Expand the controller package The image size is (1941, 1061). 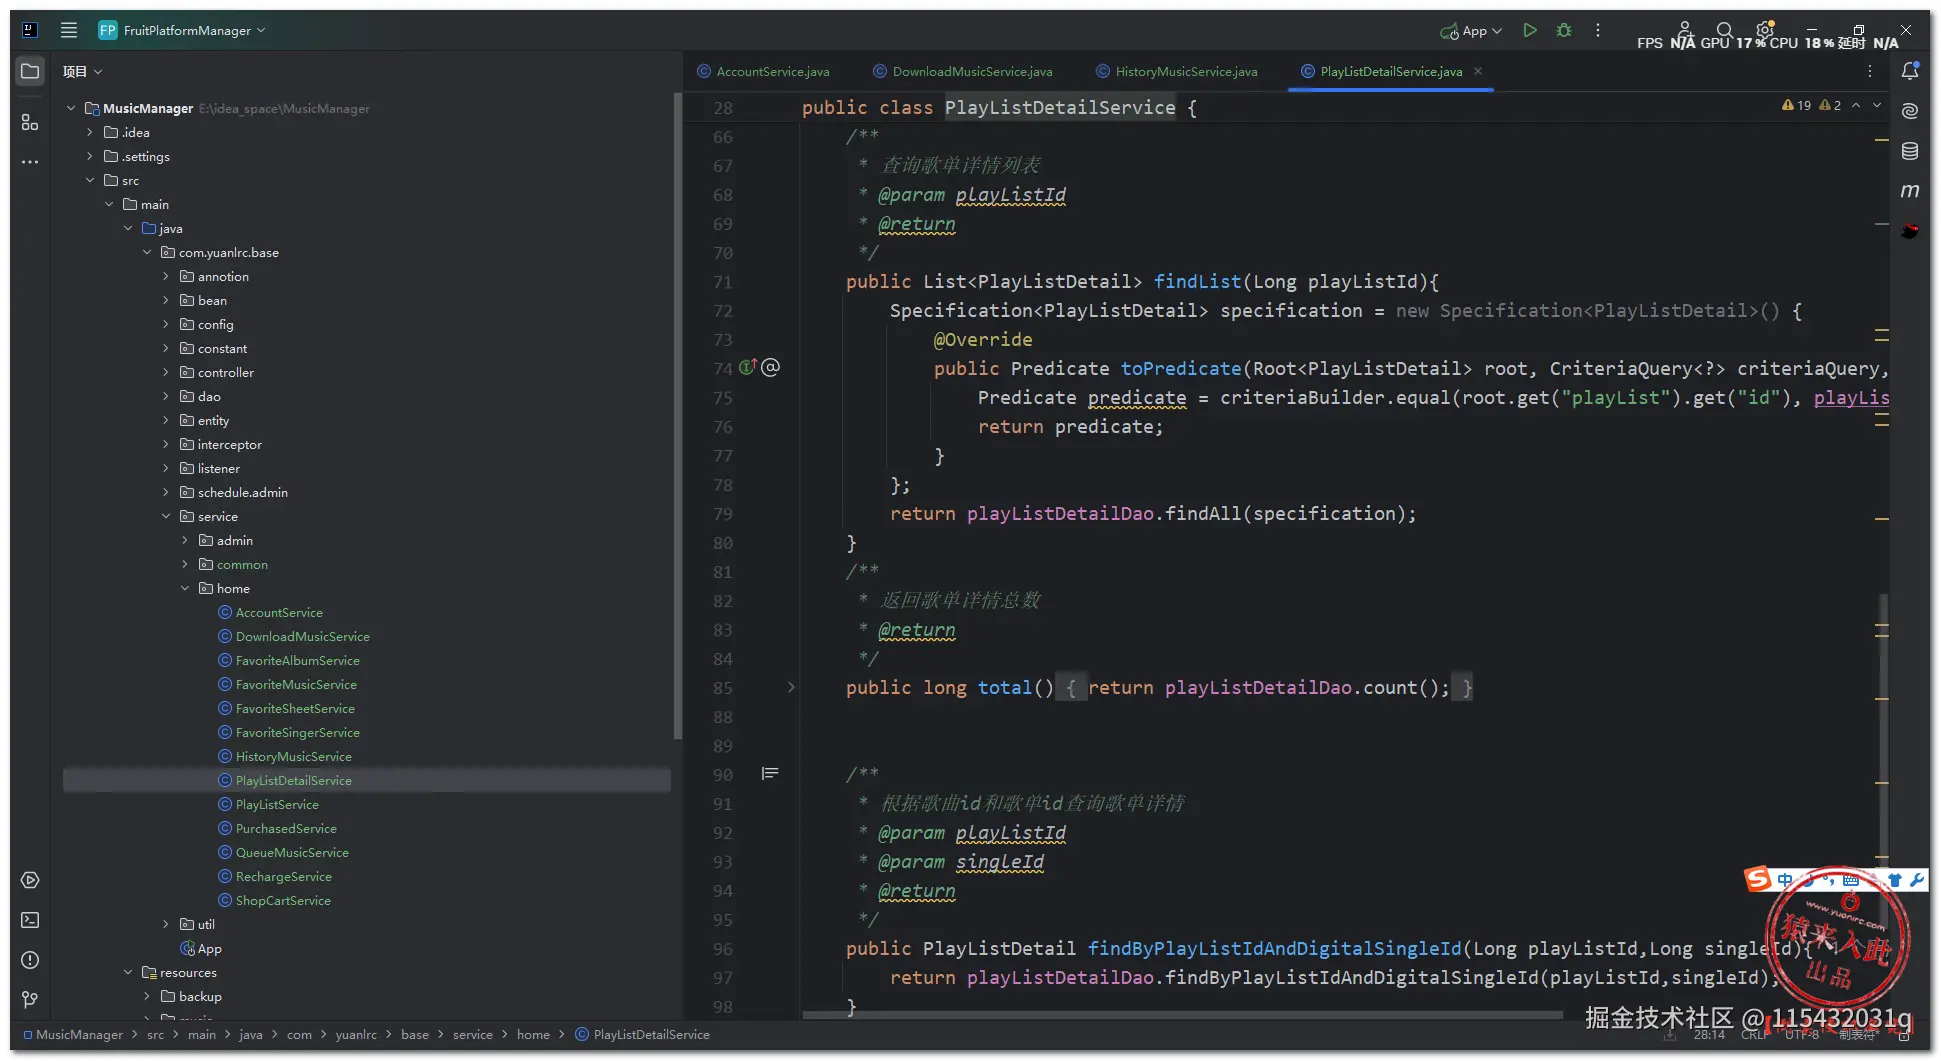pyautogui.click(x=166, y=372)
